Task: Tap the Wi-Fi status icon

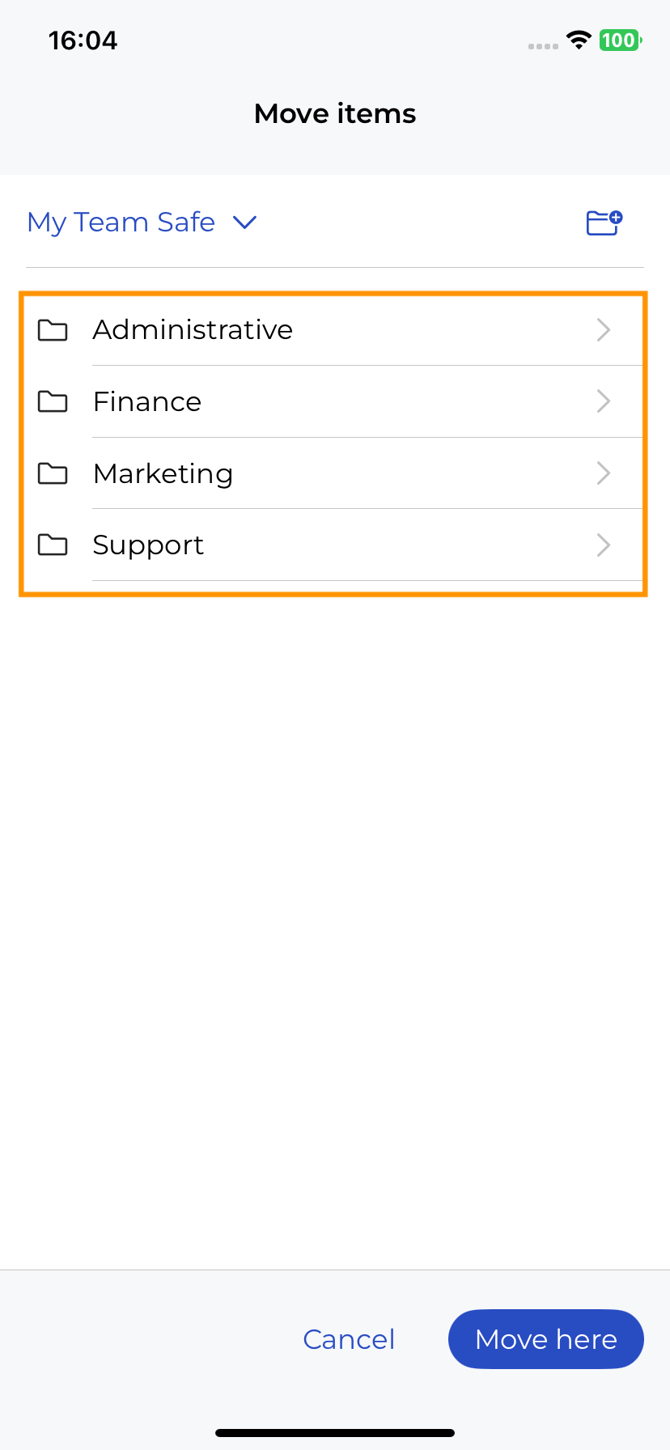Action: 578,40
